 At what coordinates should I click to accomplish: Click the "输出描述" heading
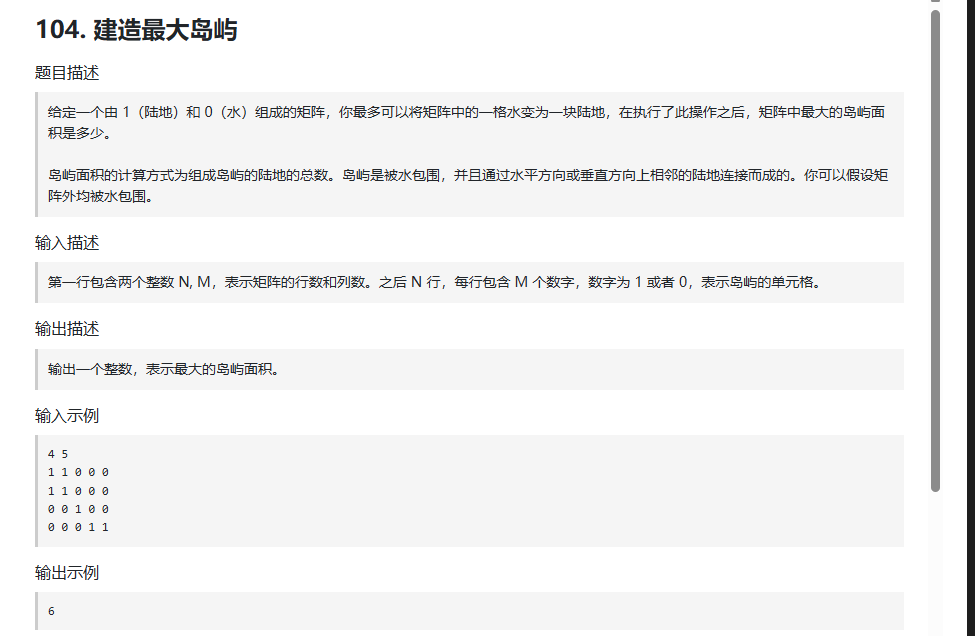(67, 329)
